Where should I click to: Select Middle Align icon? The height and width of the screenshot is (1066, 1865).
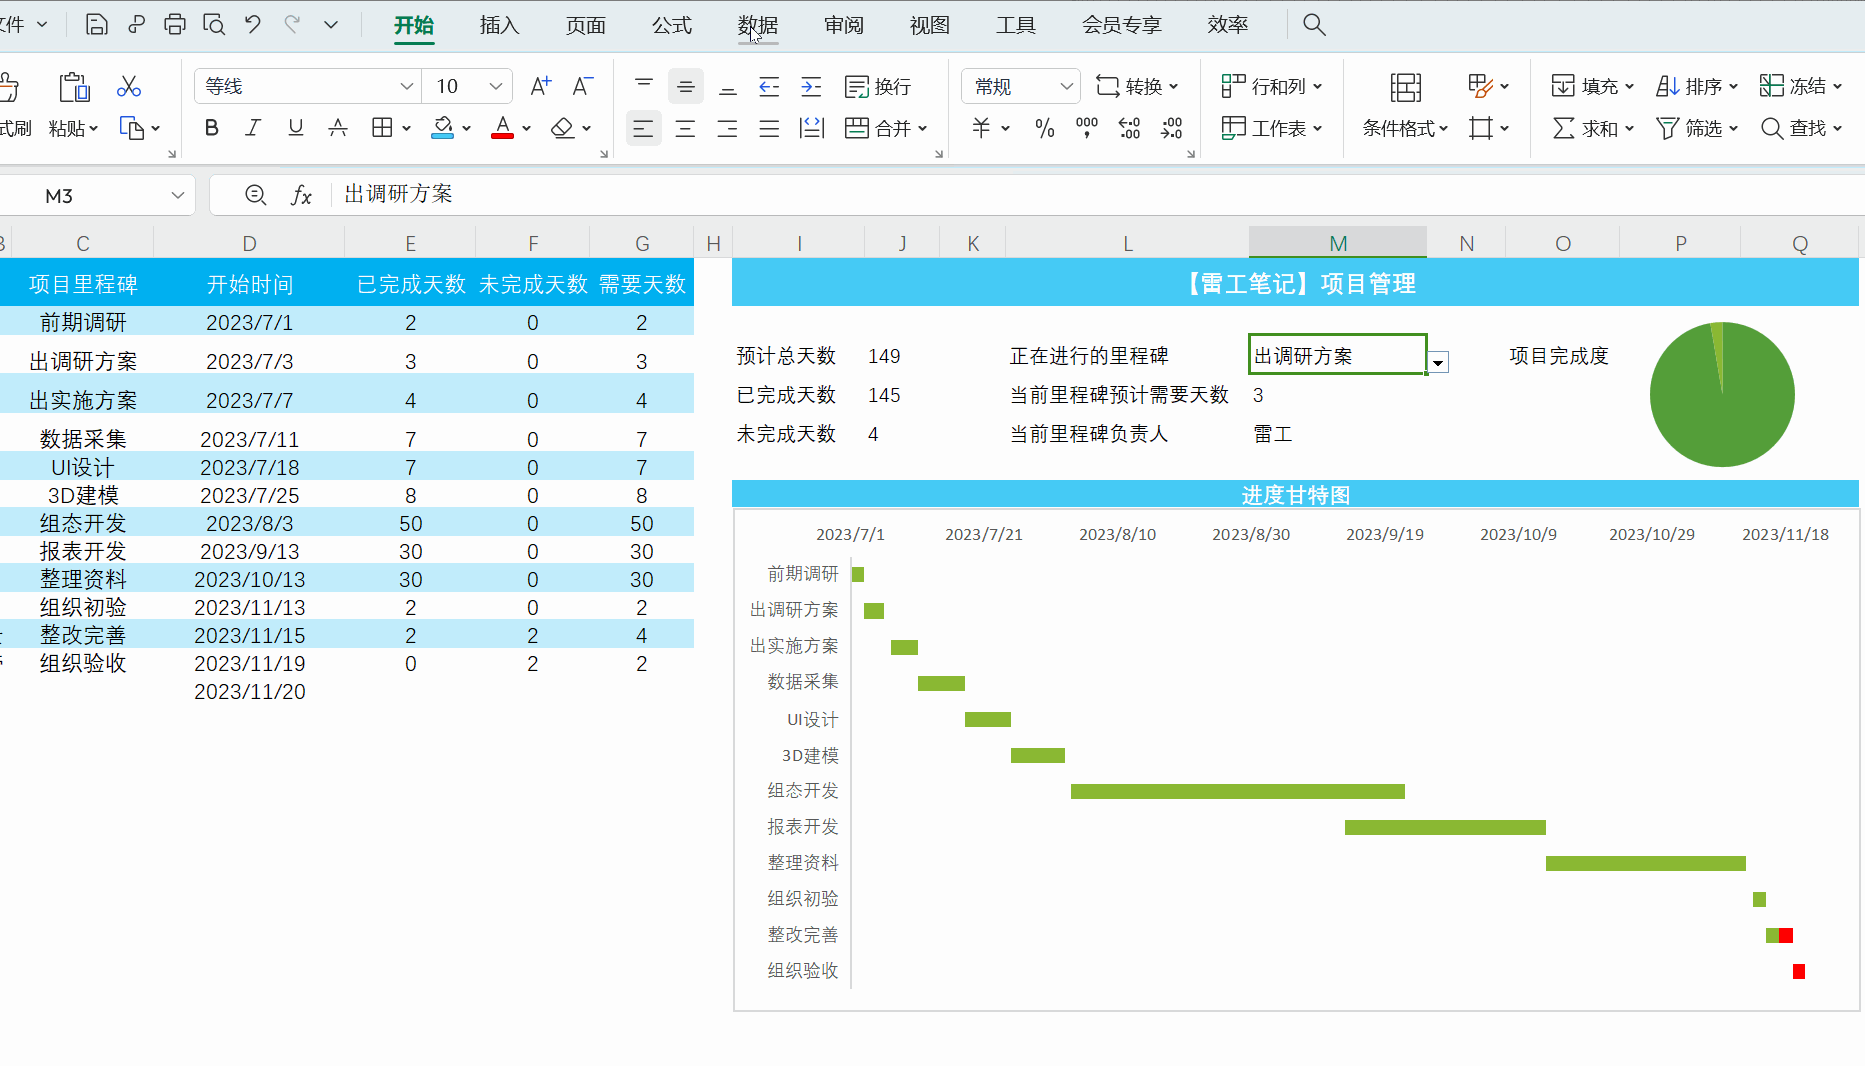685,87
